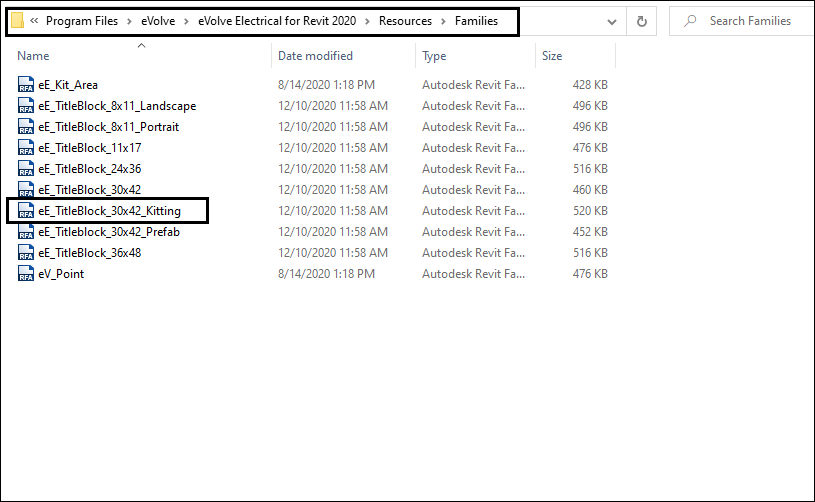This screenshot has height=502, width=815.
Task: Navigate to Resources breadcrumb folder
Action: coord(405,21)
